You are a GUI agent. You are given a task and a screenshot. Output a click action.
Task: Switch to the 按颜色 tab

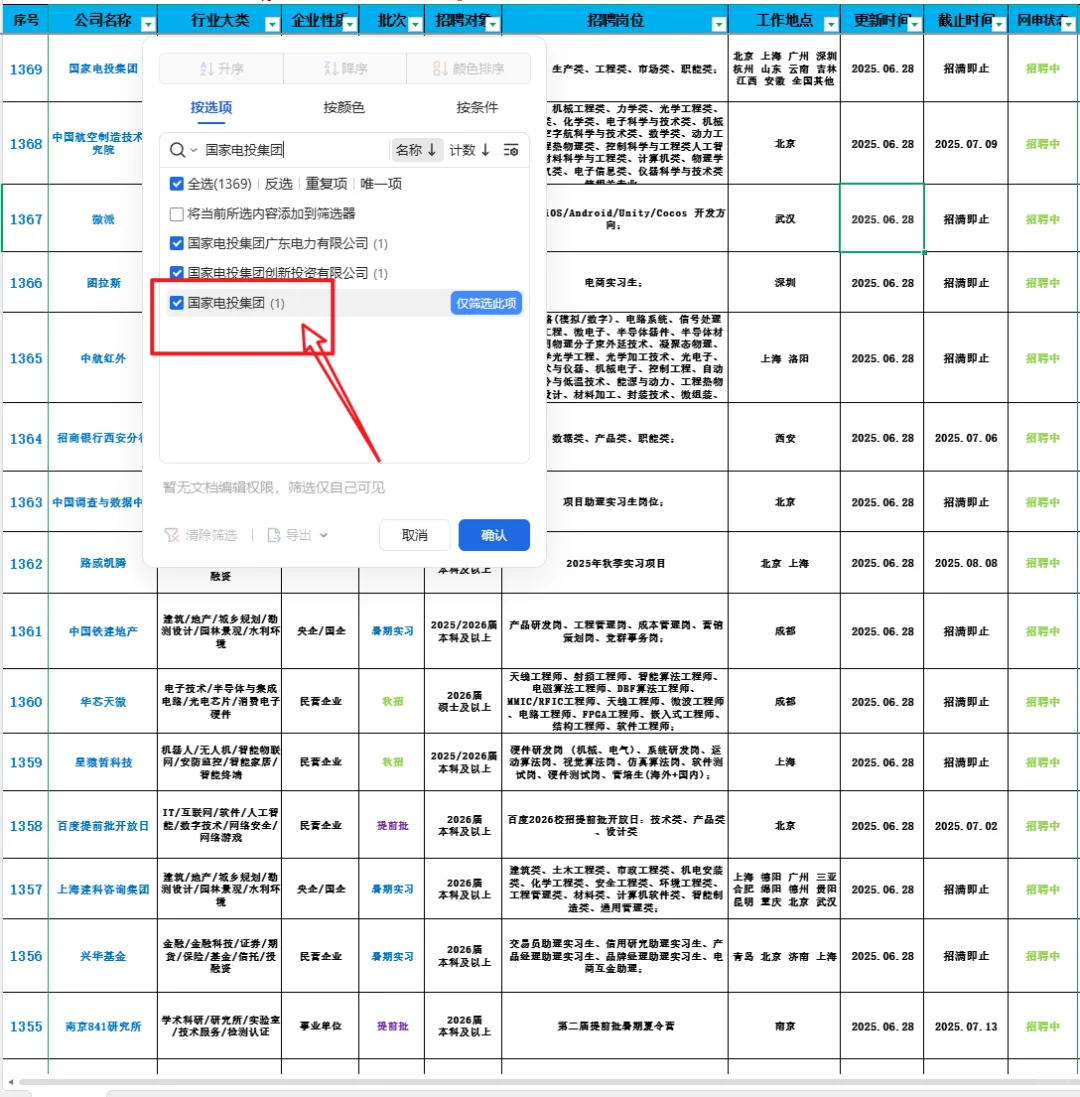343,107
